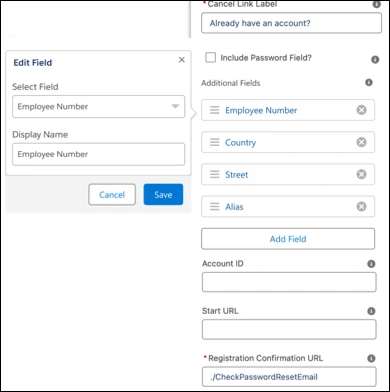
Task: Click into the Display Name input
Action: 99,154
